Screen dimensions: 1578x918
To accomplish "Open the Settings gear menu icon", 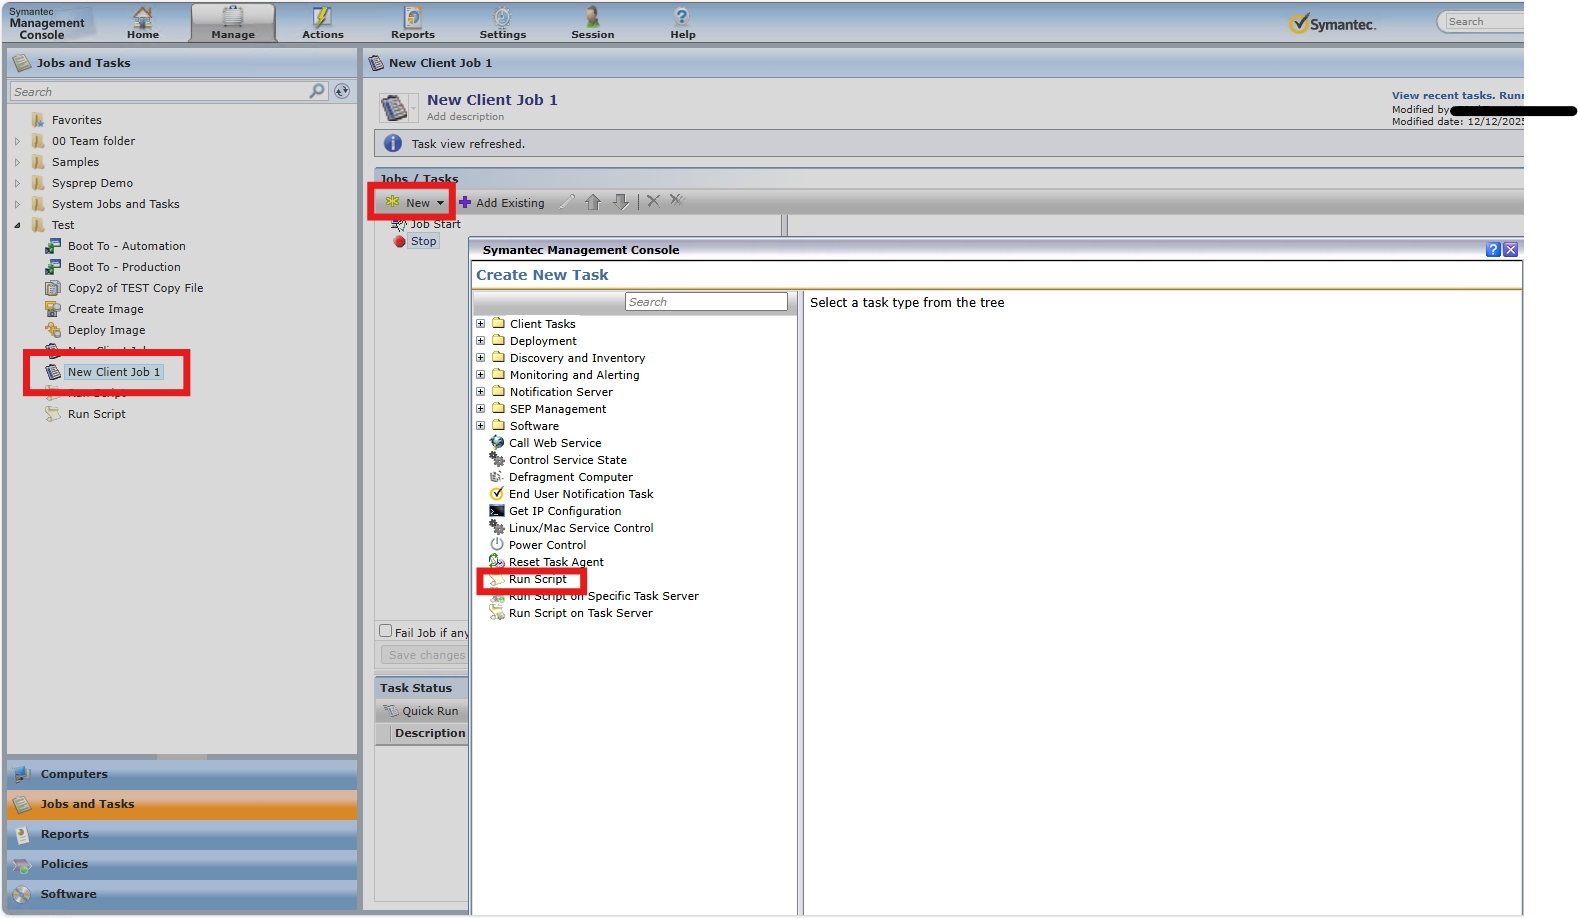I will [x=502, y=18].
